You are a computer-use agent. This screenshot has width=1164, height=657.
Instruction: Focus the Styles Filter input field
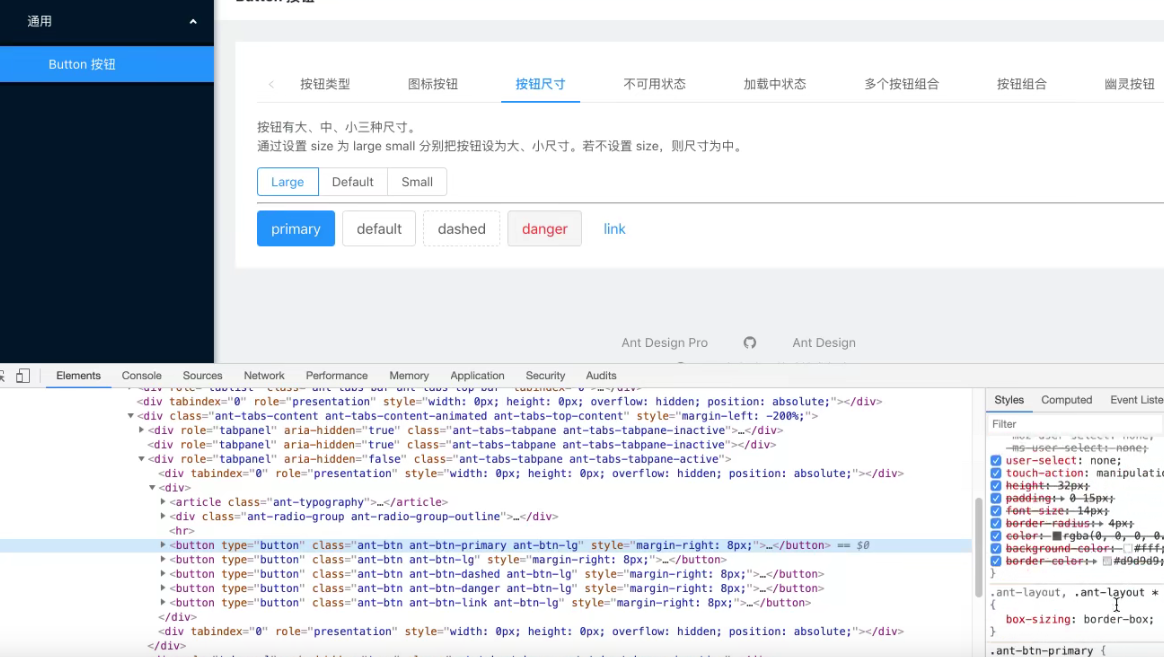(1074, 424)
